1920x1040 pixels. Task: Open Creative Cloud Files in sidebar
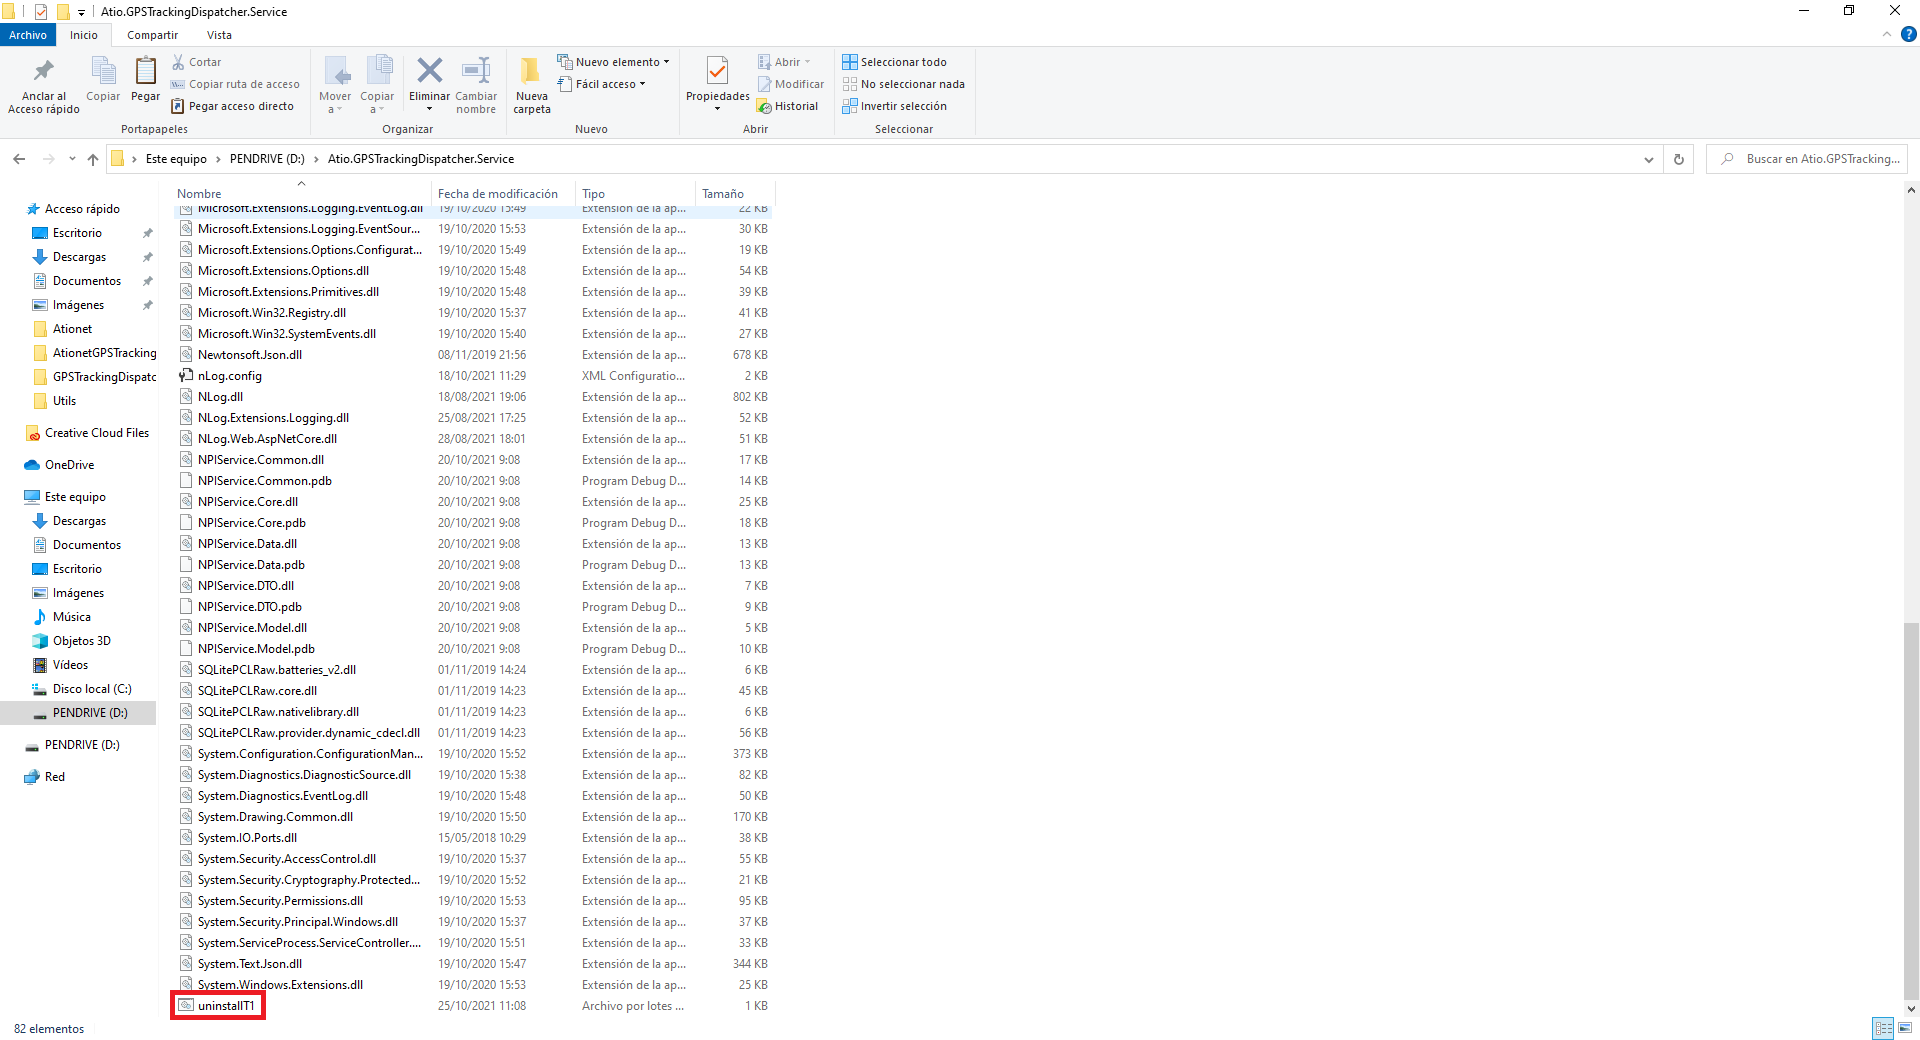pyautogui.click(x=96, y=433)
